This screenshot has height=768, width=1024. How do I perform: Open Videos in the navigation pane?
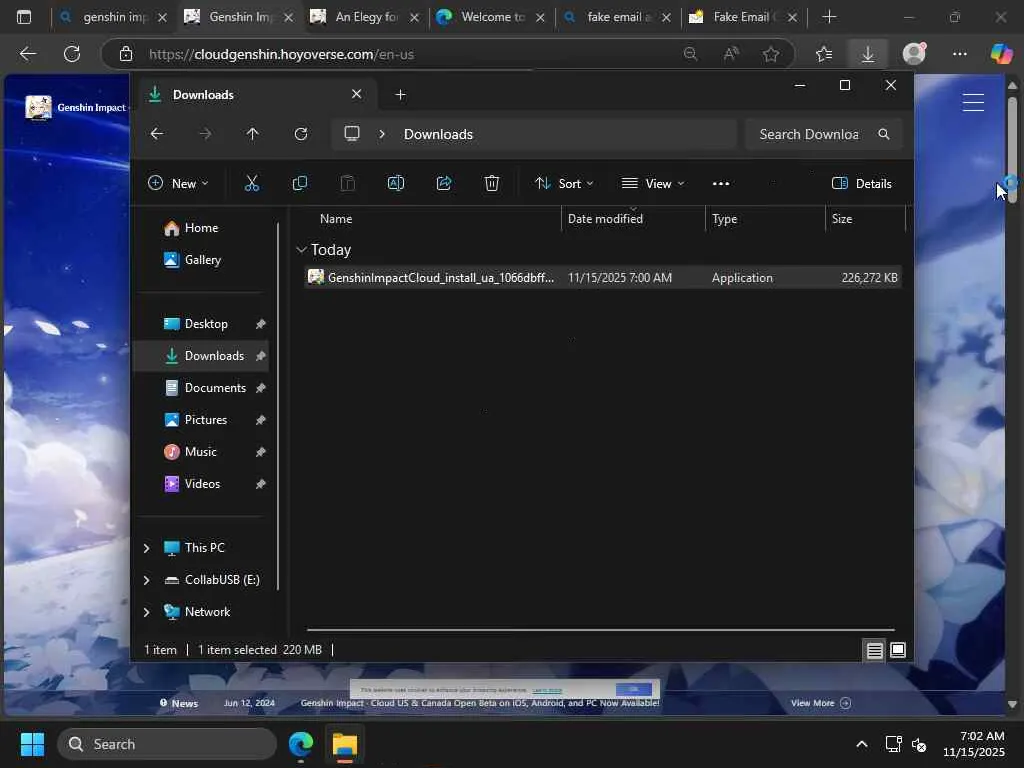[x=192, y=484]
